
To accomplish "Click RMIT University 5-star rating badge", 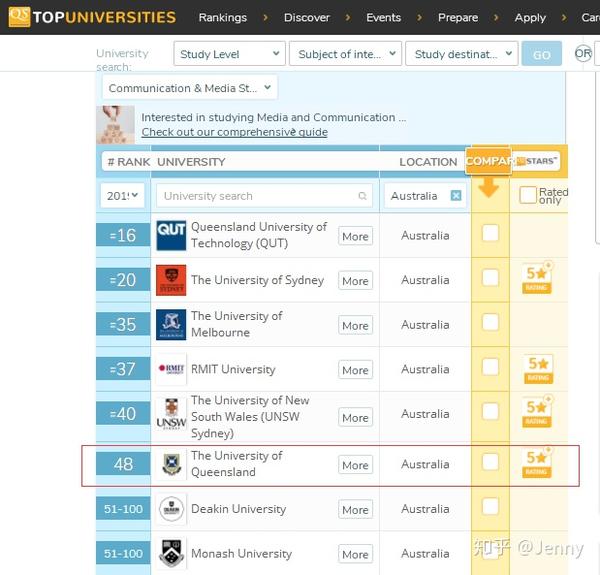I will point(538,369).
